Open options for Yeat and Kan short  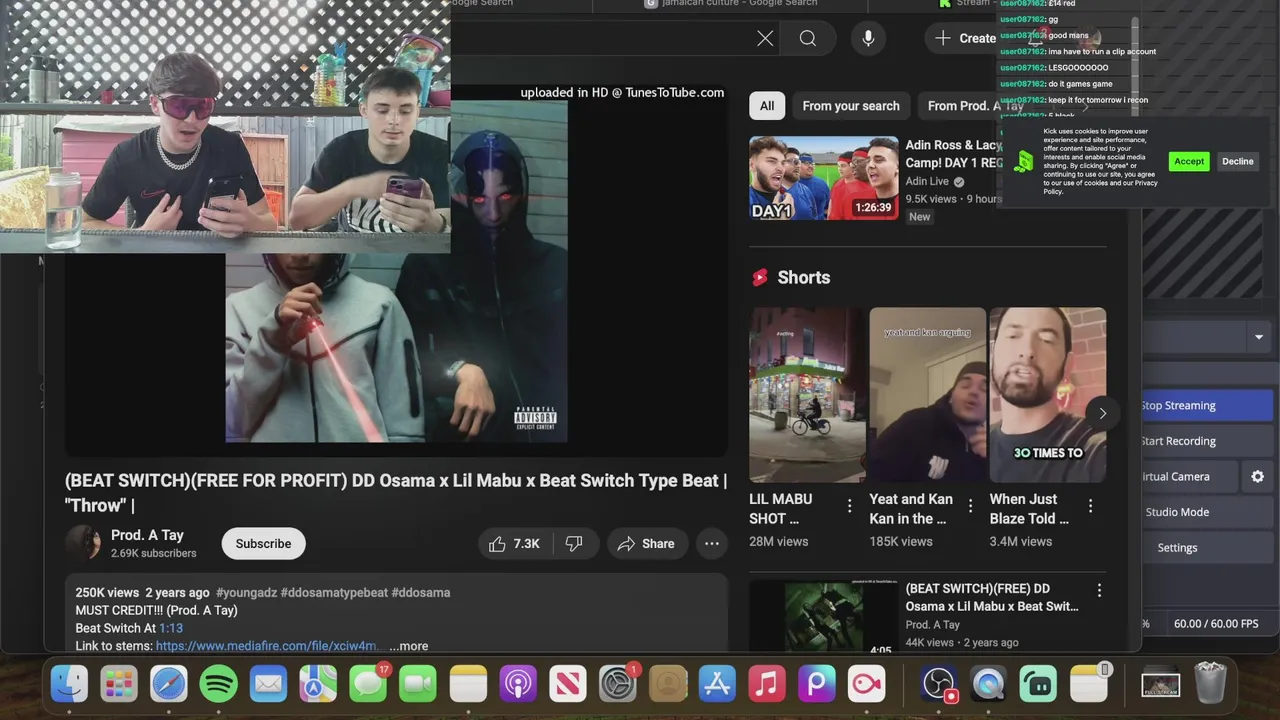[x=970, y=506]
